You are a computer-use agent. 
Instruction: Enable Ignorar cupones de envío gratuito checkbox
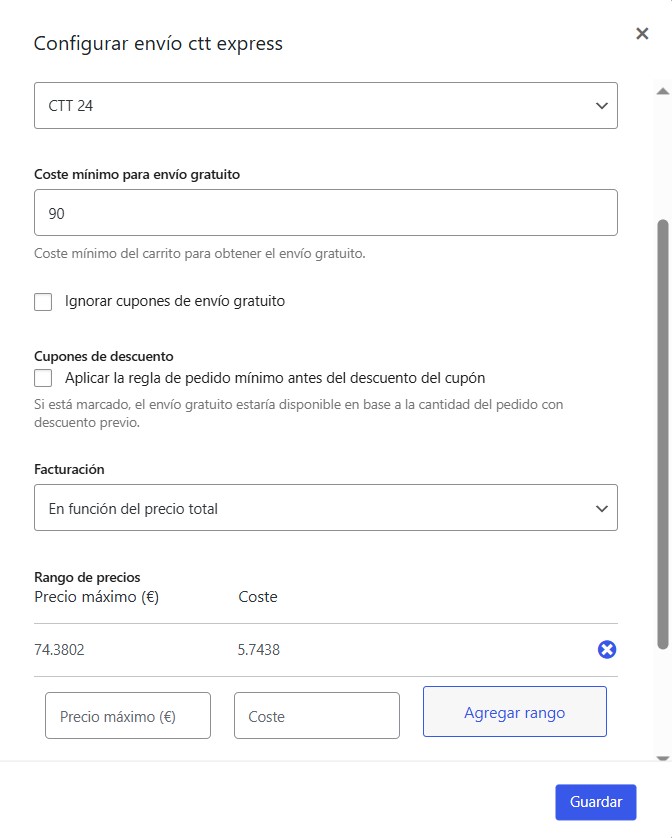tap(43, 301)
